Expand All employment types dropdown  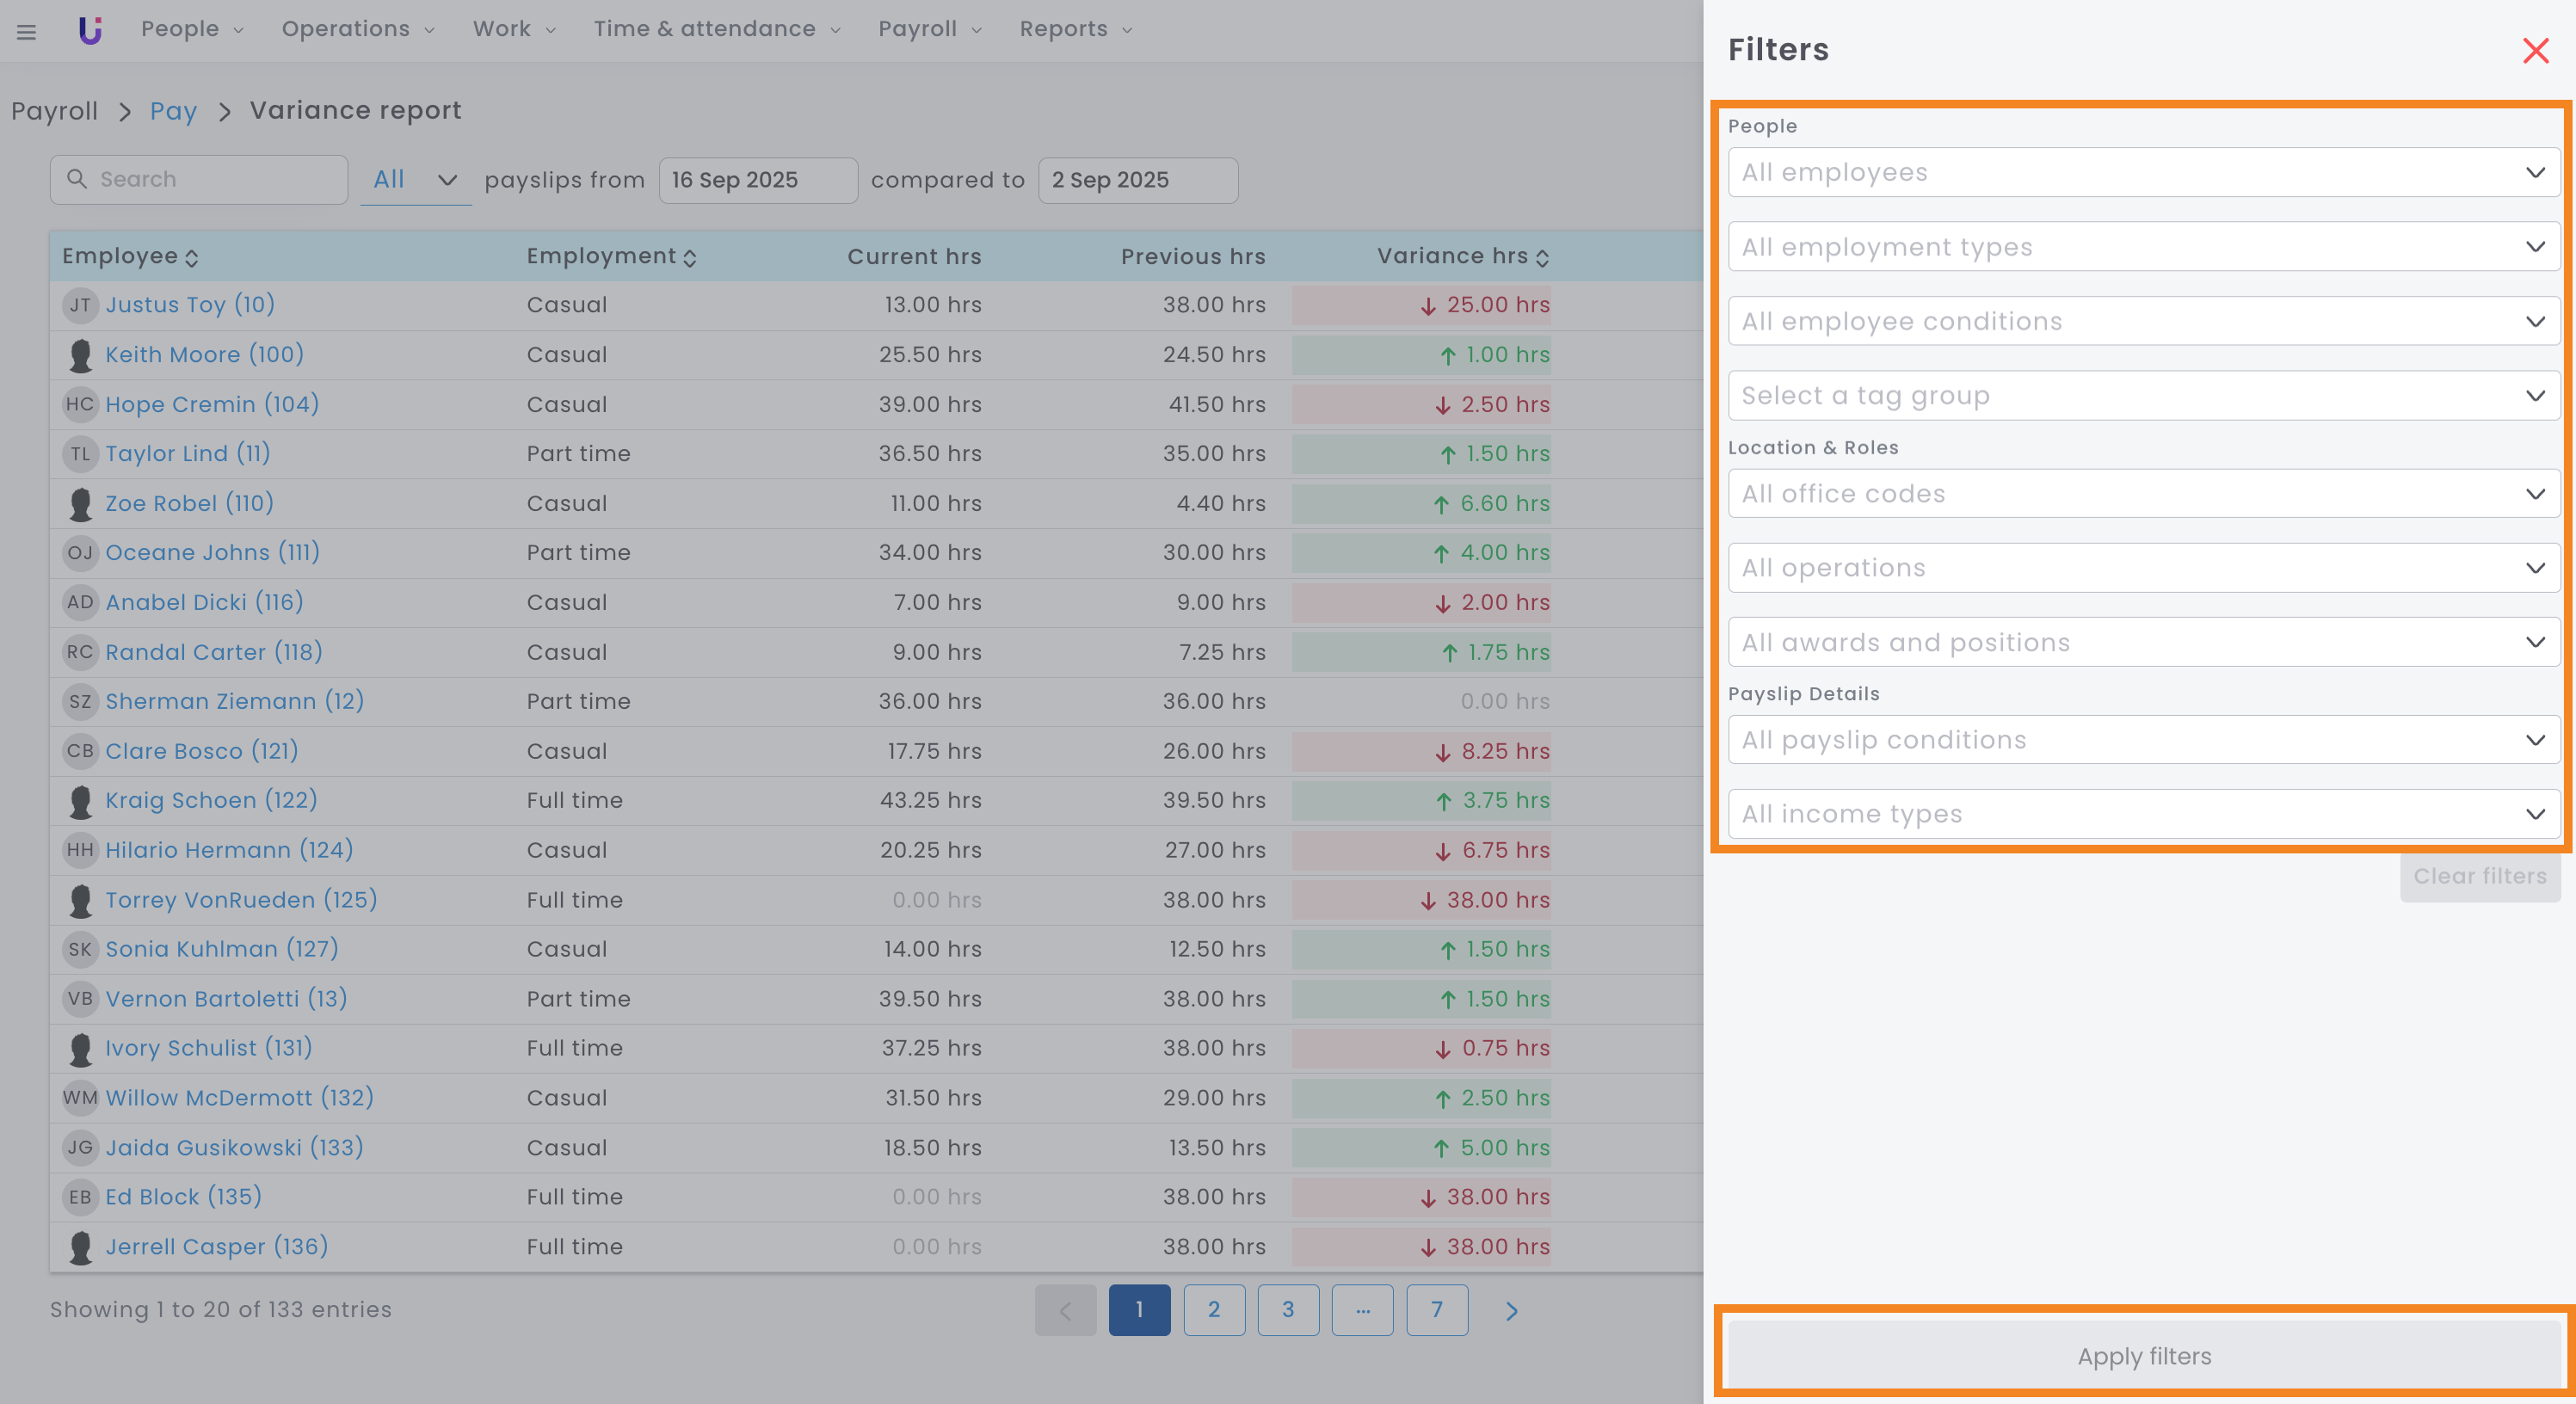point(2143,247)
